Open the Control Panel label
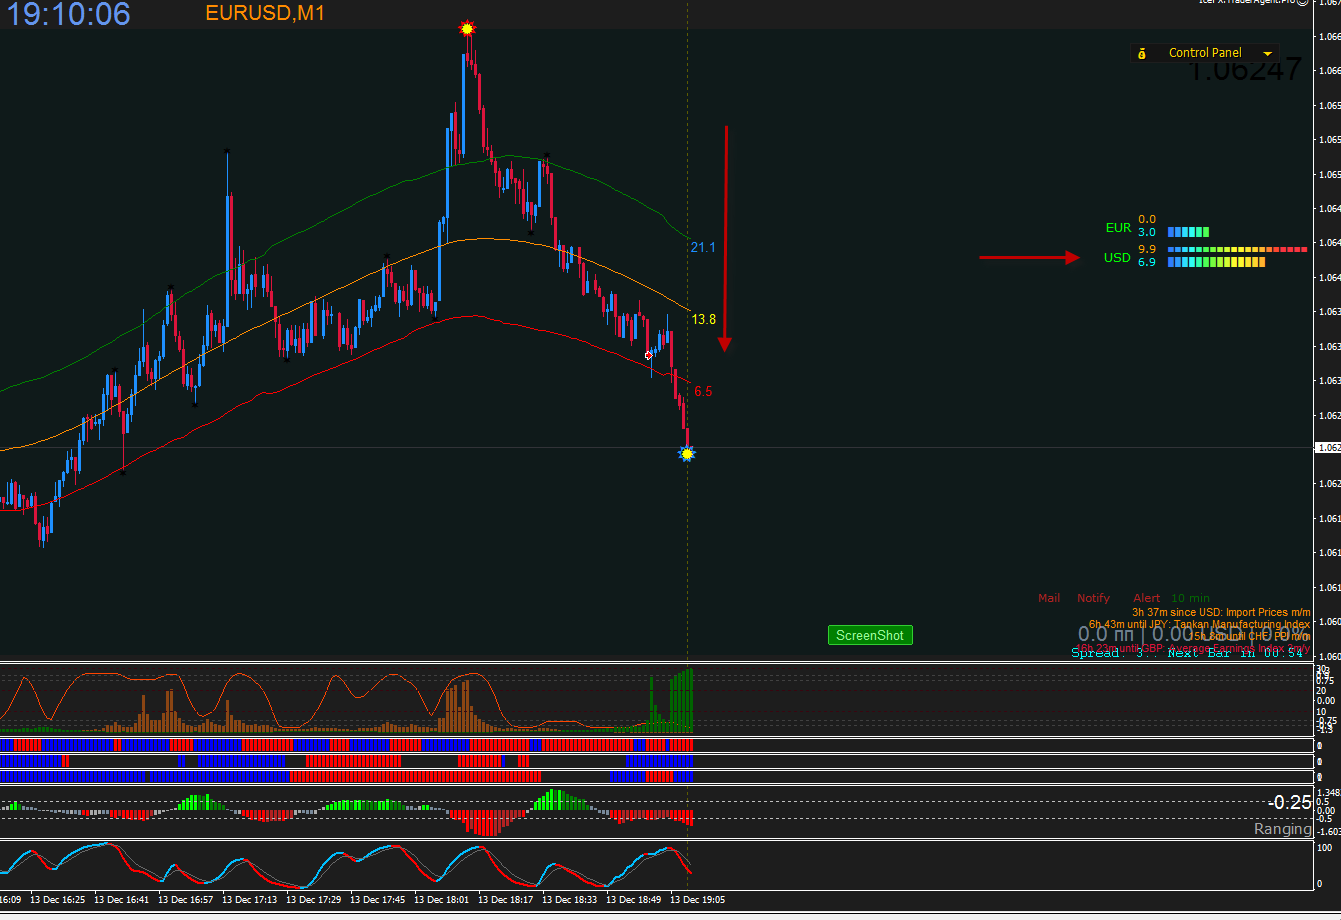 [x=1205, y=53]
